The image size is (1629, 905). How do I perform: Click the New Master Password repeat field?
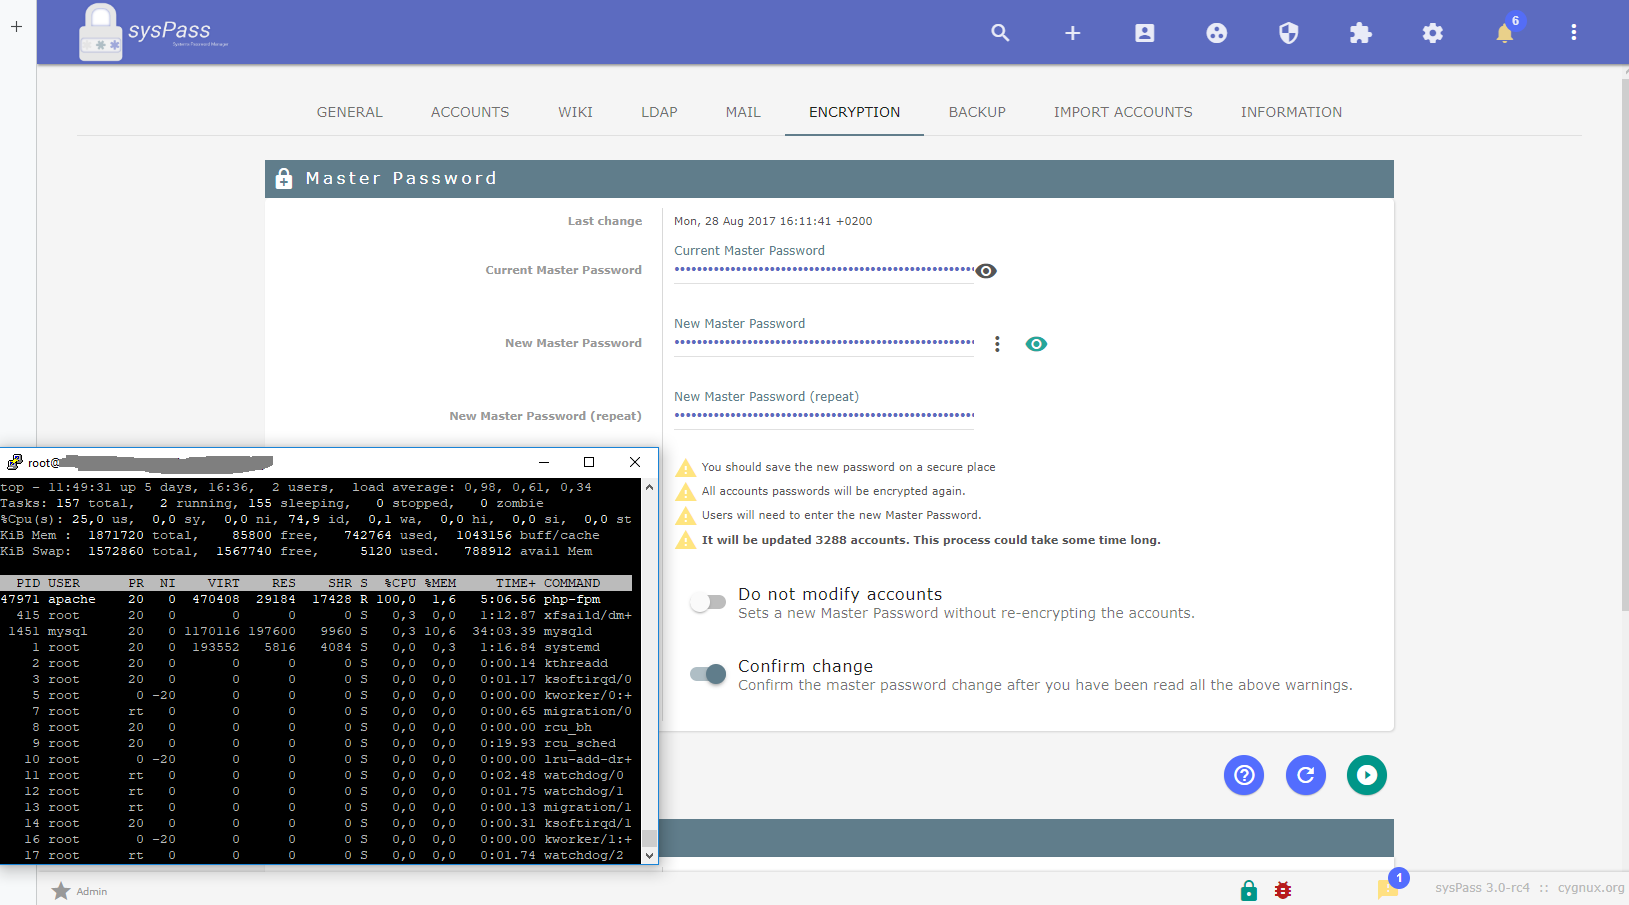[823, 416]
